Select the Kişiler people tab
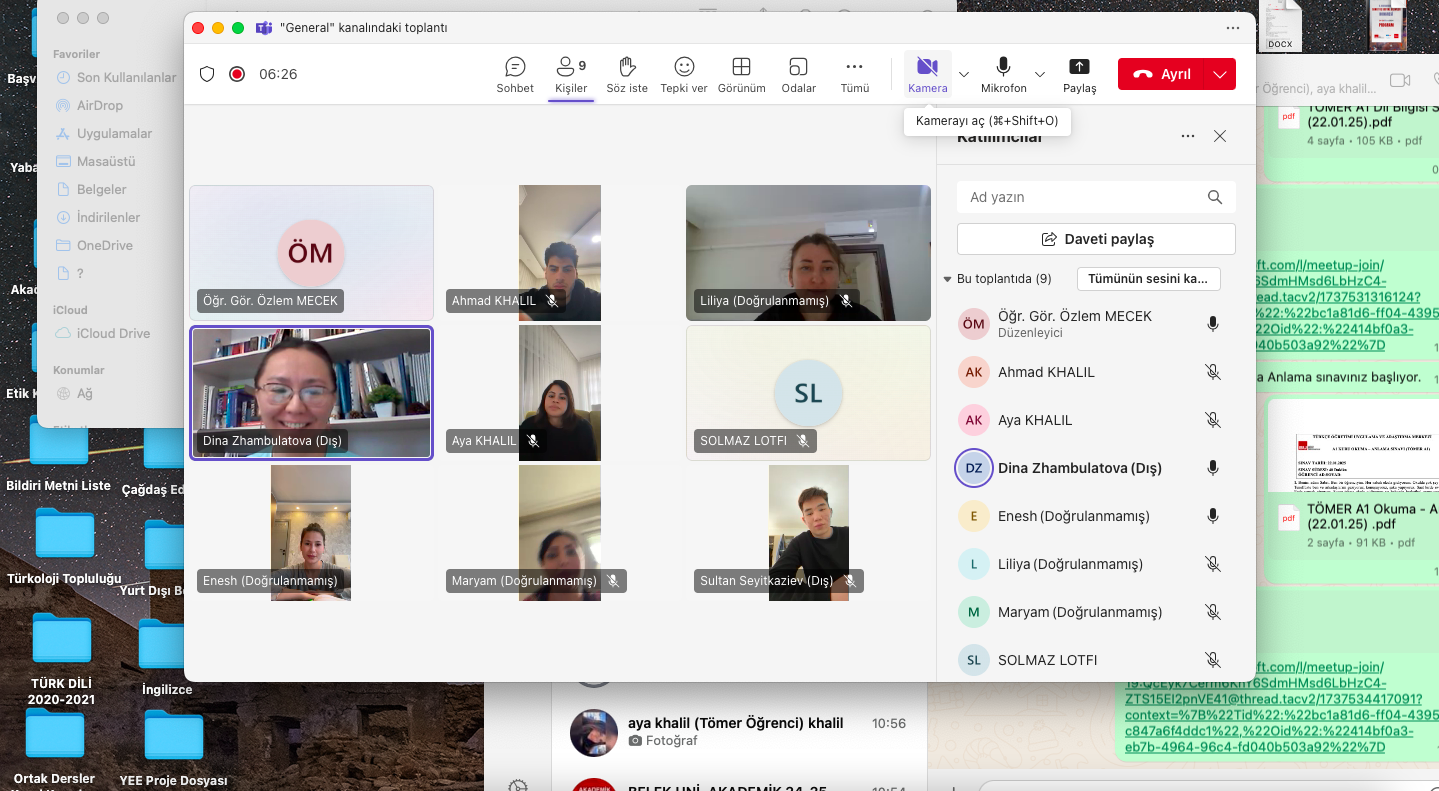The height and width of the screenshot is (791, 1439). pyautogui.click(x=570, y=74)
